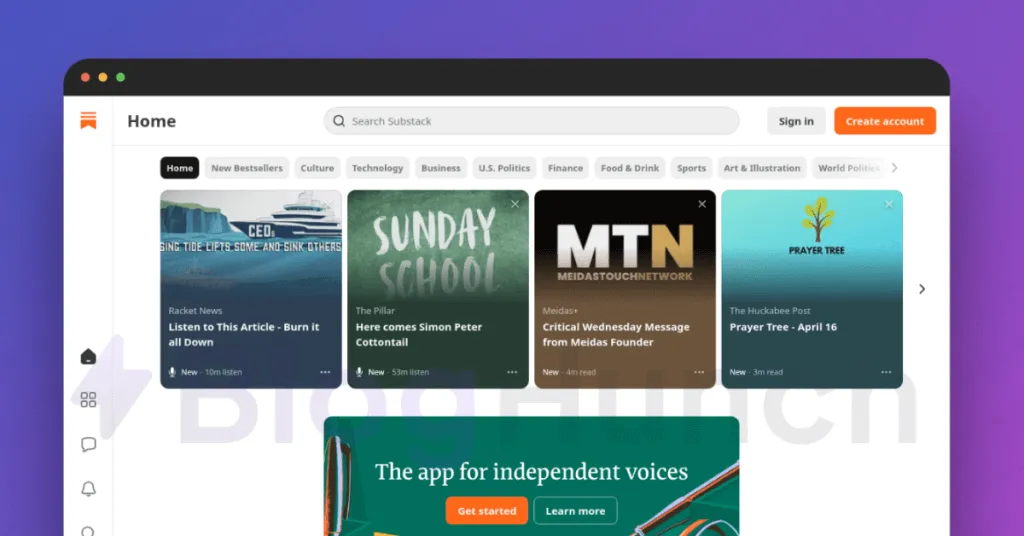Click '10m listen' on Racket News card
This screenshot has height=536, width=1024.
tap(223, 372)
